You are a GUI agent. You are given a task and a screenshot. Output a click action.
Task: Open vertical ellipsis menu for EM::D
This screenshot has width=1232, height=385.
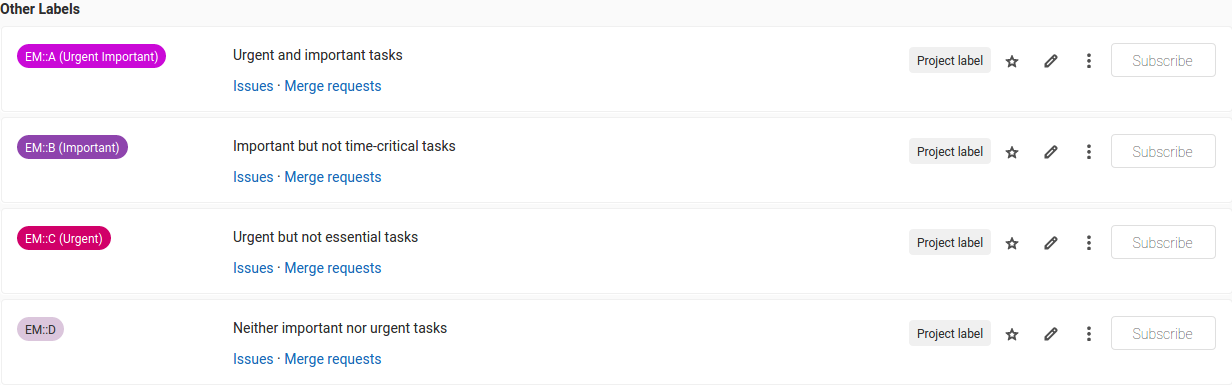pos(1088,334)
